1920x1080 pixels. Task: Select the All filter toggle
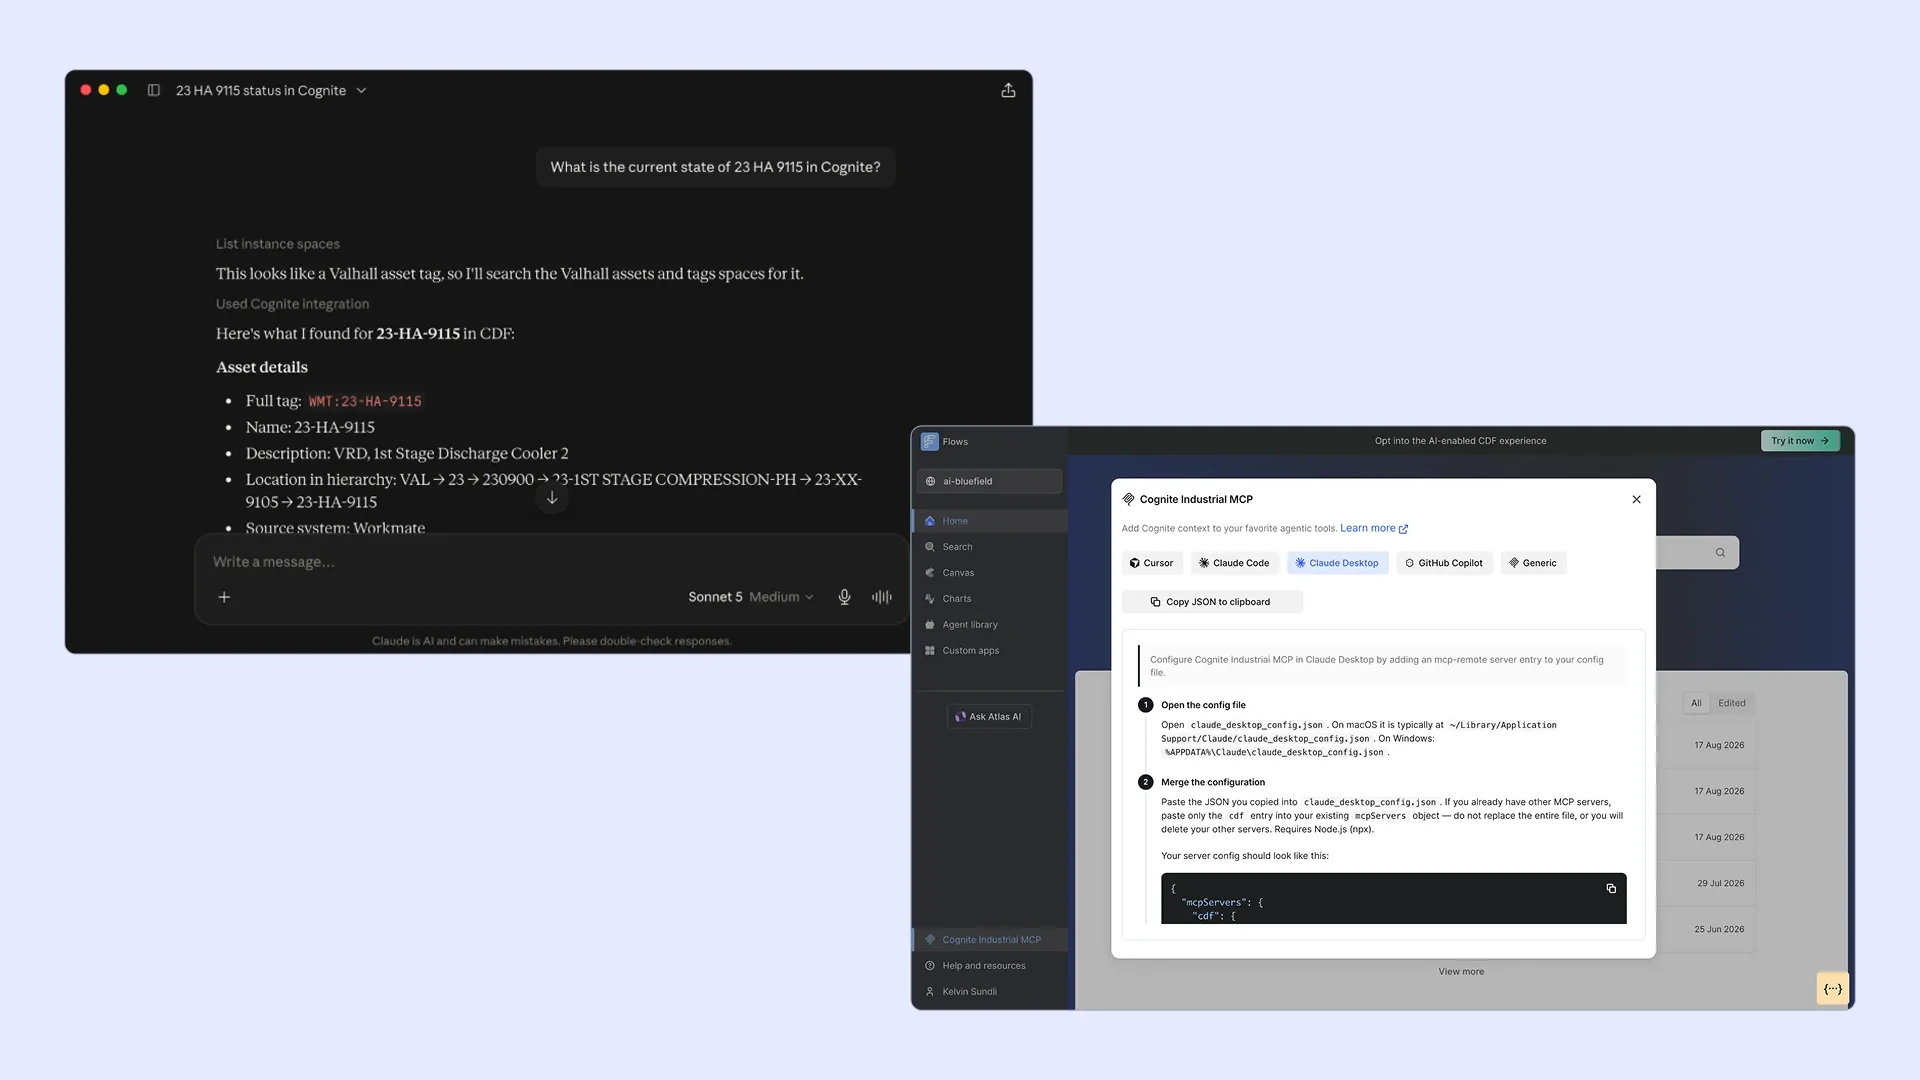click(1696, 703)
